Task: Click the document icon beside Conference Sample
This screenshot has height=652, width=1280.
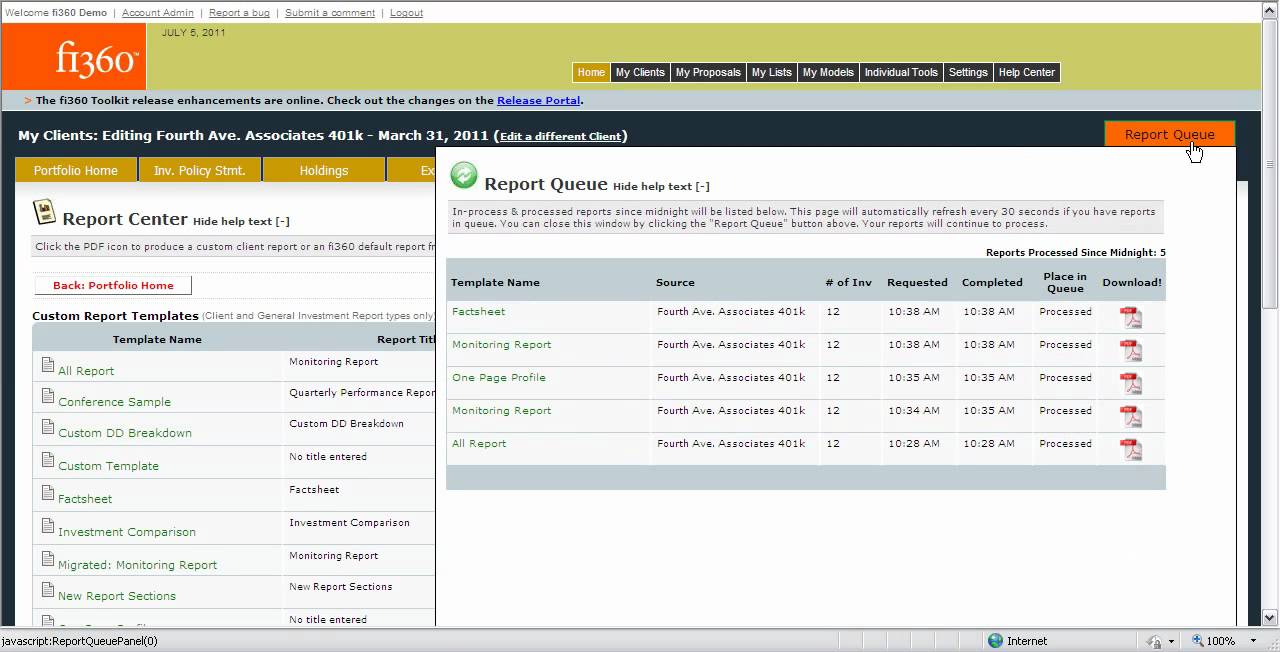Action: click(47, 396)
